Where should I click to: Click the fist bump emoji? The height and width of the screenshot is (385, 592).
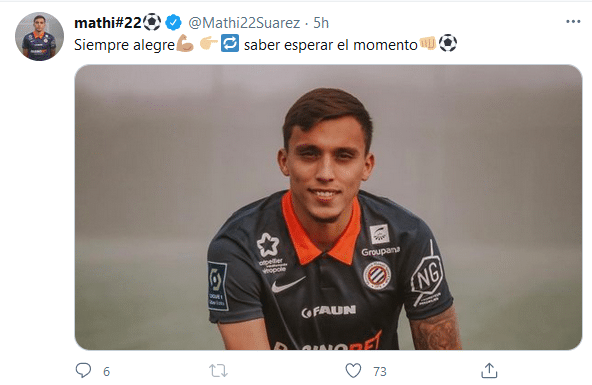pos(428,43)
